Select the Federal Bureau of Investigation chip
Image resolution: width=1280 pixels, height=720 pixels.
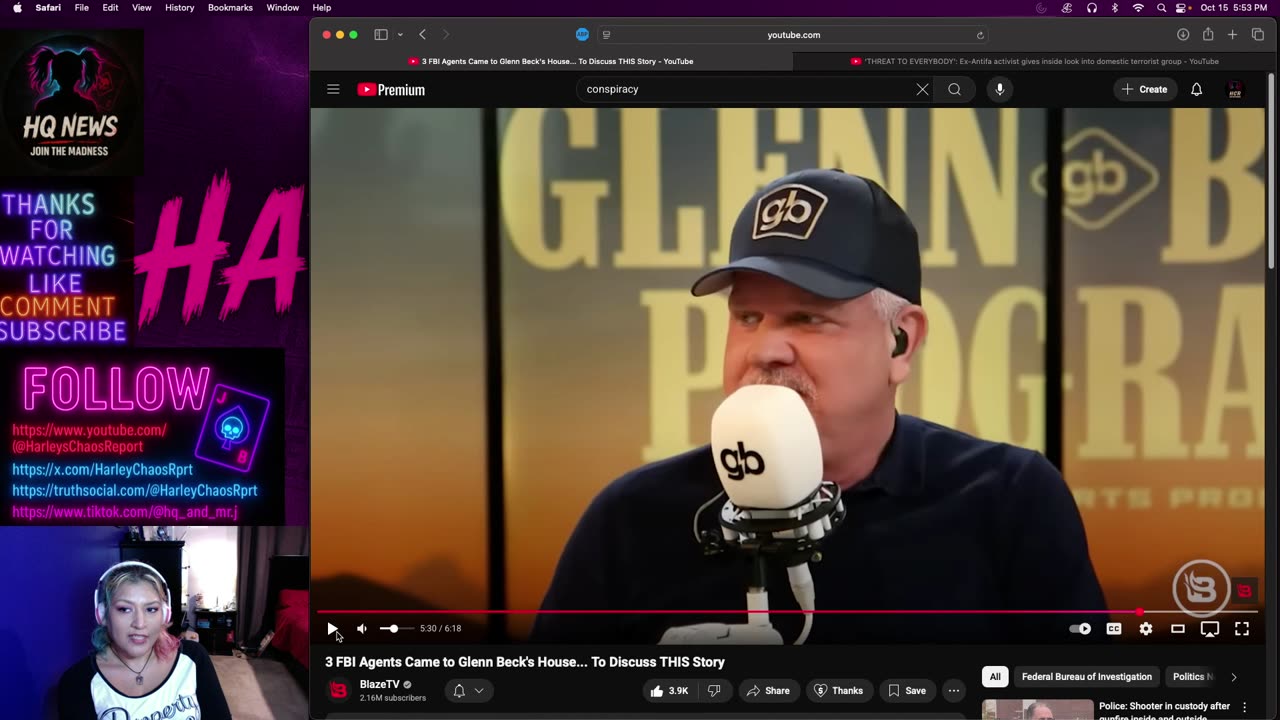click(1087, 677)
